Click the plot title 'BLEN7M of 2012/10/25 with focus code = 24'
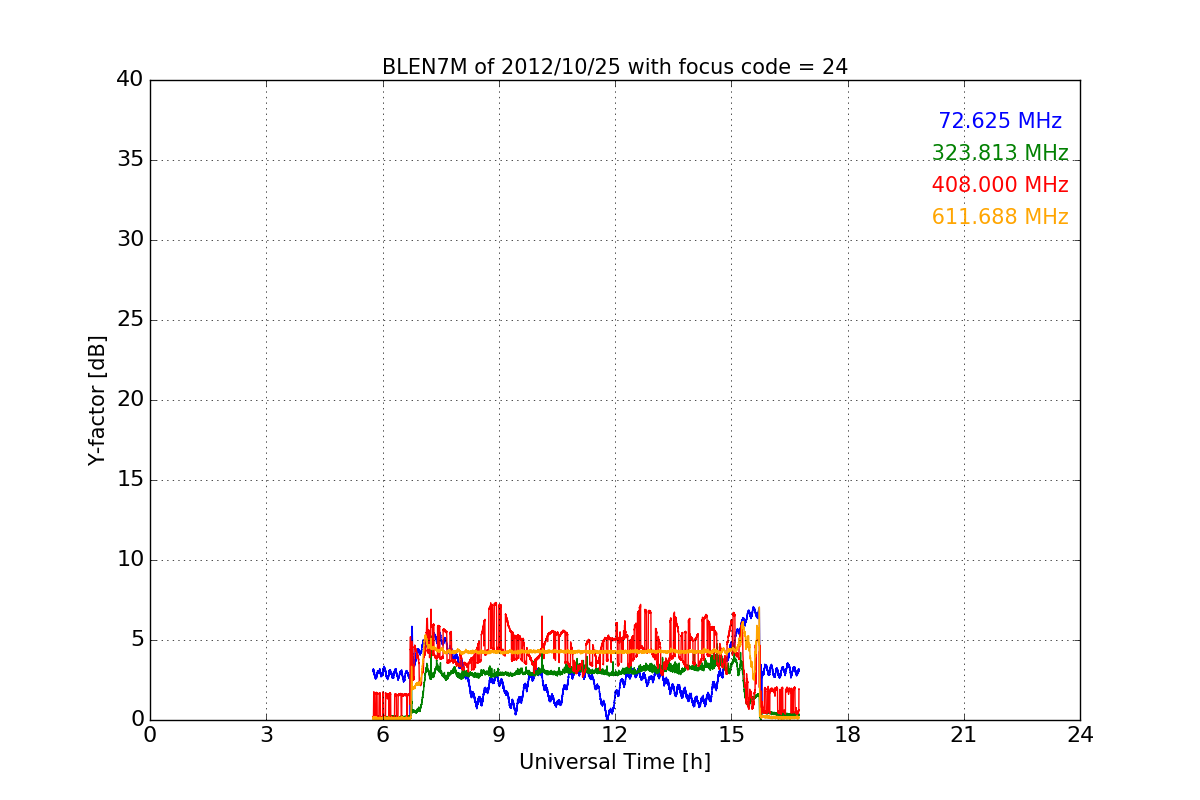1200x800 pixels. pos(615,67)
